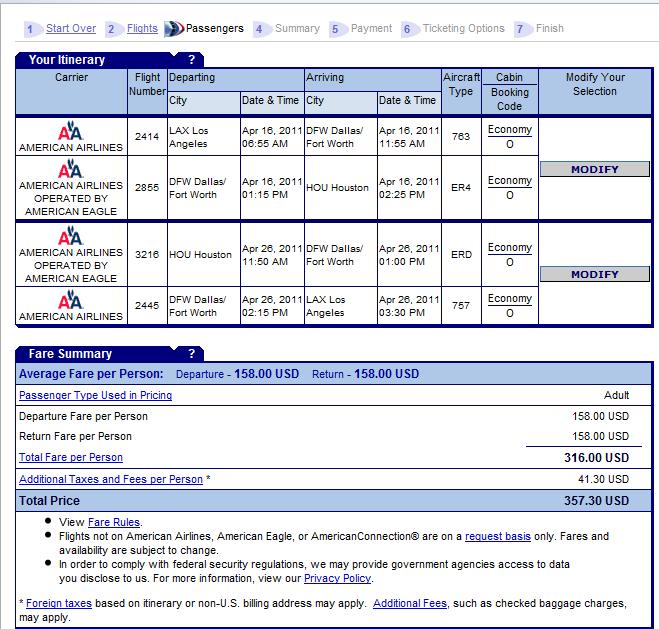Open the Cabin column header link
The height and width of the screenshot is (629, 659).
[x=509, y=78]
